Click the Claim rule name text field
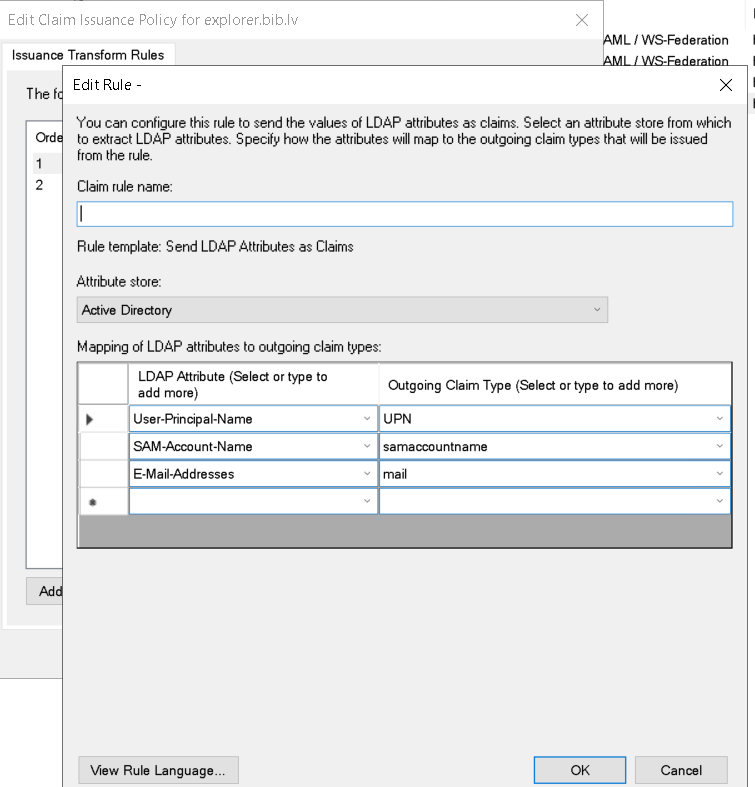Viewport: 755px width, 787px height. (x=405, y=214)
